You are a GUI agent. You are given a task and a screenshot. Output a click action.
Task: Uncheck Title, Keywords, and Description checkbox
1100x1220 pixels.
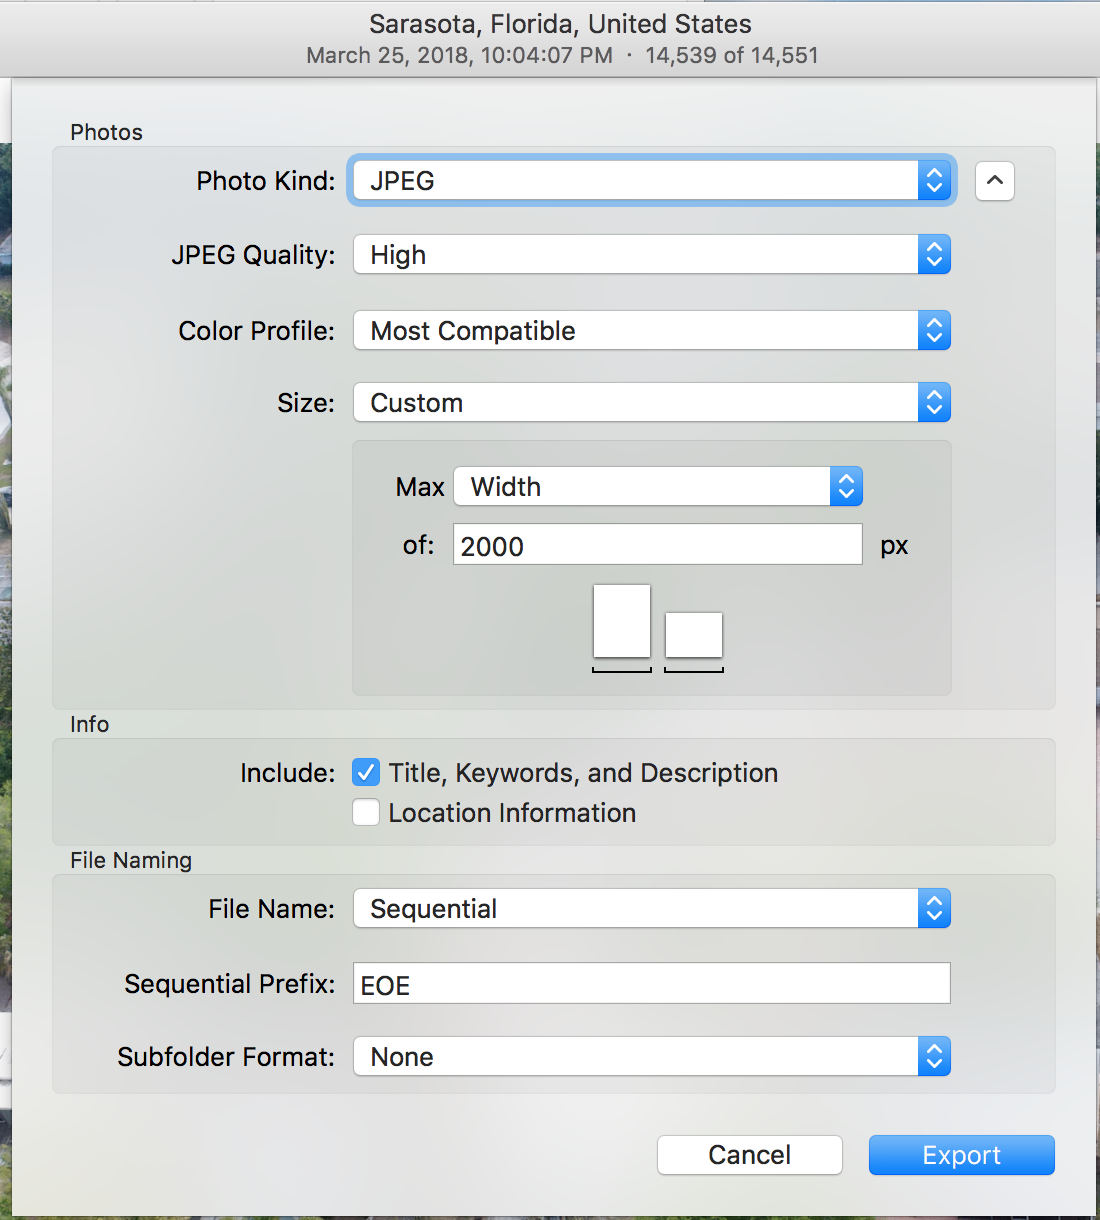[366, 773]
